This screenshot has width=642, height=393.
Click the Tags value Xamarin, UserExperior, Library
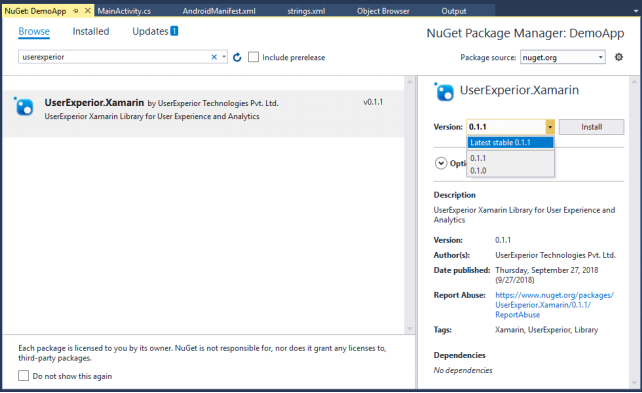[547, 330]
